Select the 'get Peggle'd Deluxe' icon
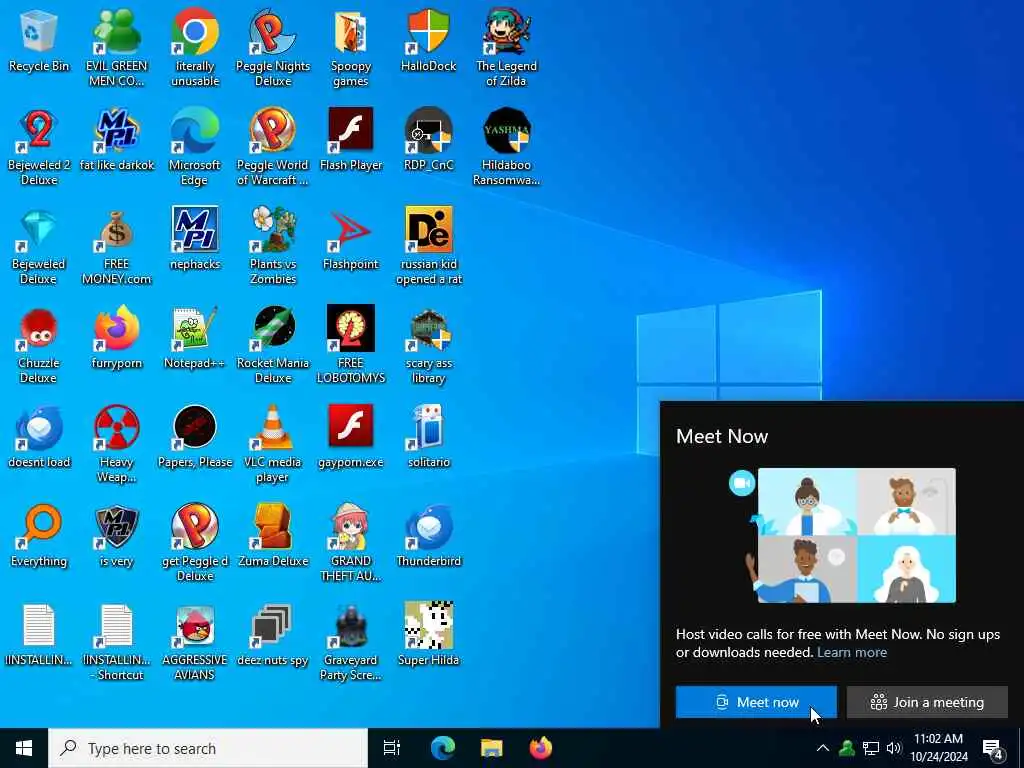Screen dimensions: 1024x768 tap(195, 543)
